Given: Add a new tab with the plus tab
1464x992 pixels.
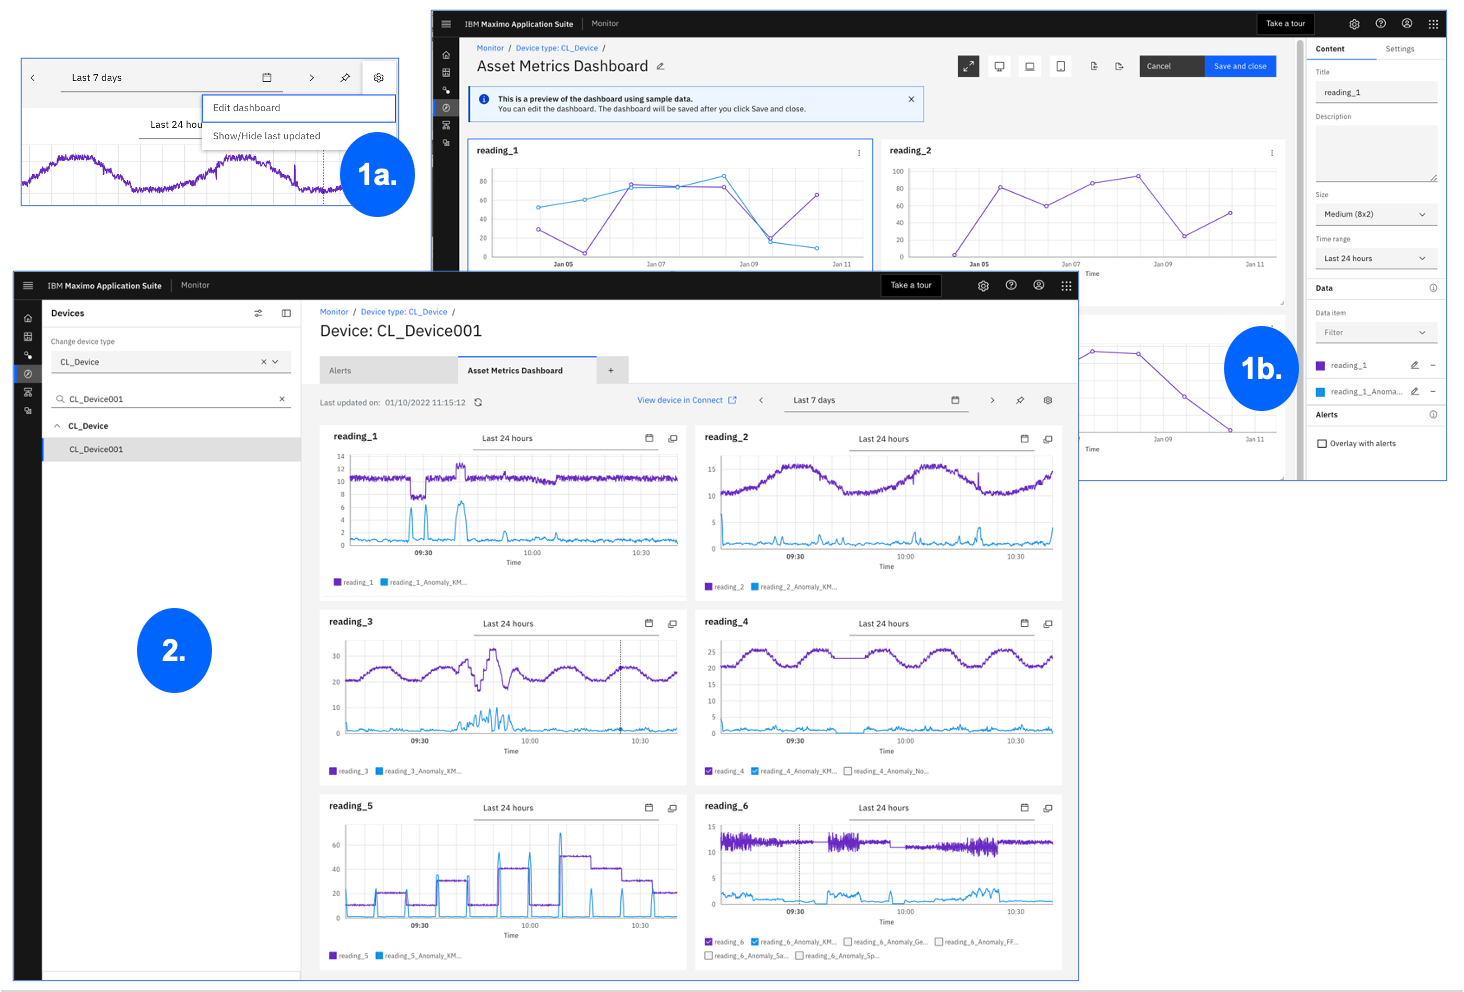Looking at the screenshot, I should (612, 370).
